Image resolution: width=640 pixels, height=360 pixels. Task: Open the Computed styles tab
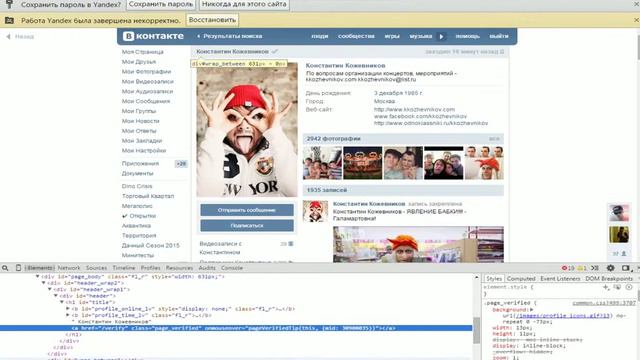521,278
